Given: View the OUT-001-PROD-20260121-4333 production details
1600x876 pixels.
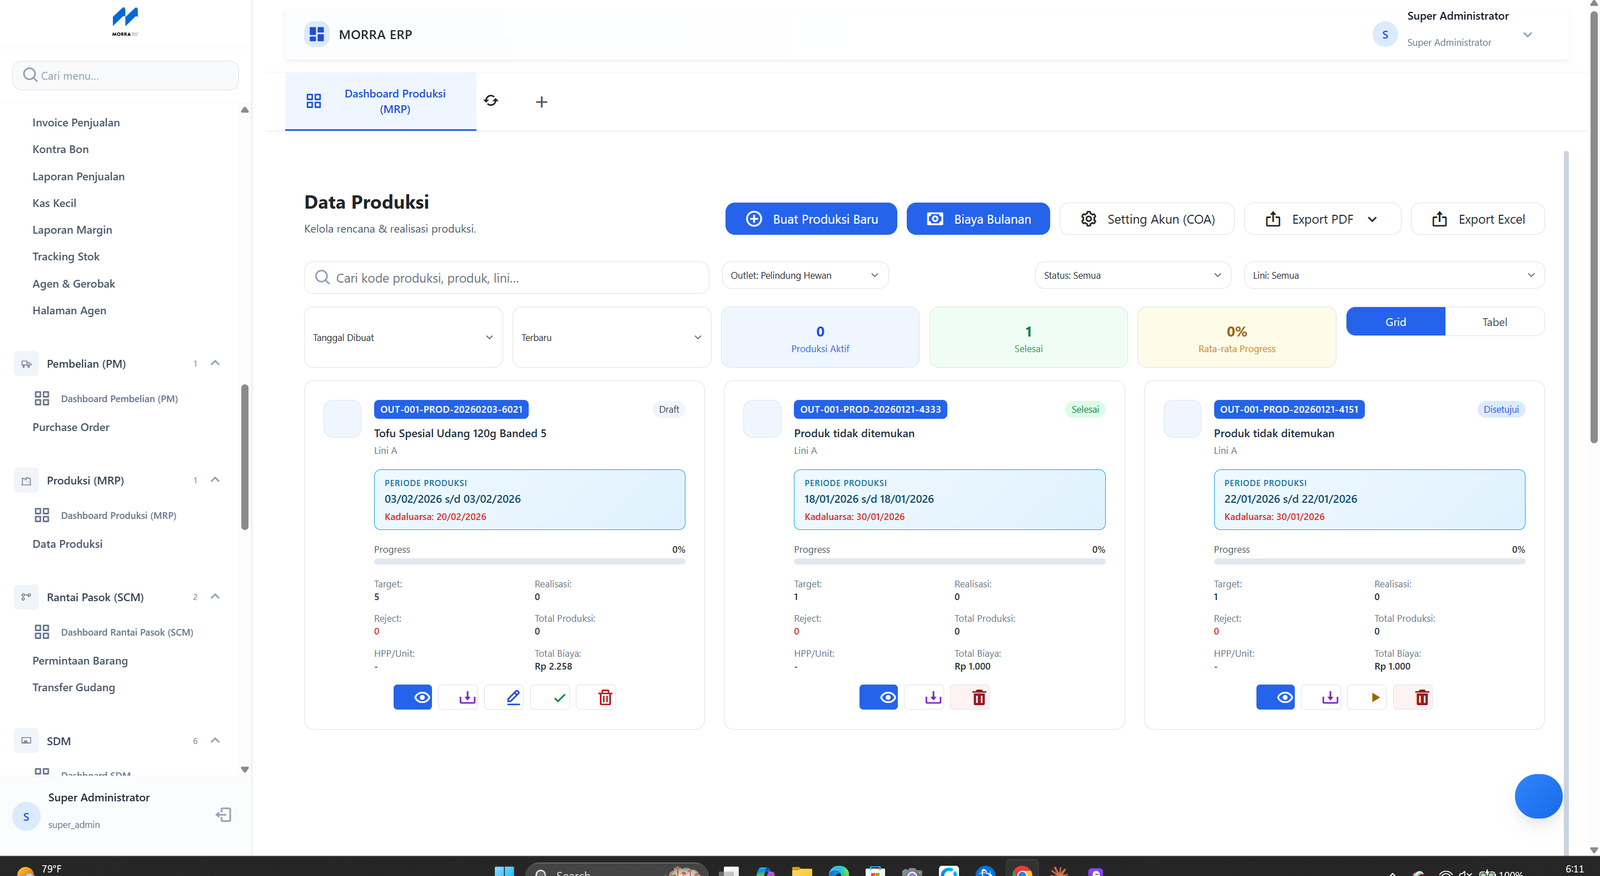Looking at the screenshot, I should coord(879,697).
